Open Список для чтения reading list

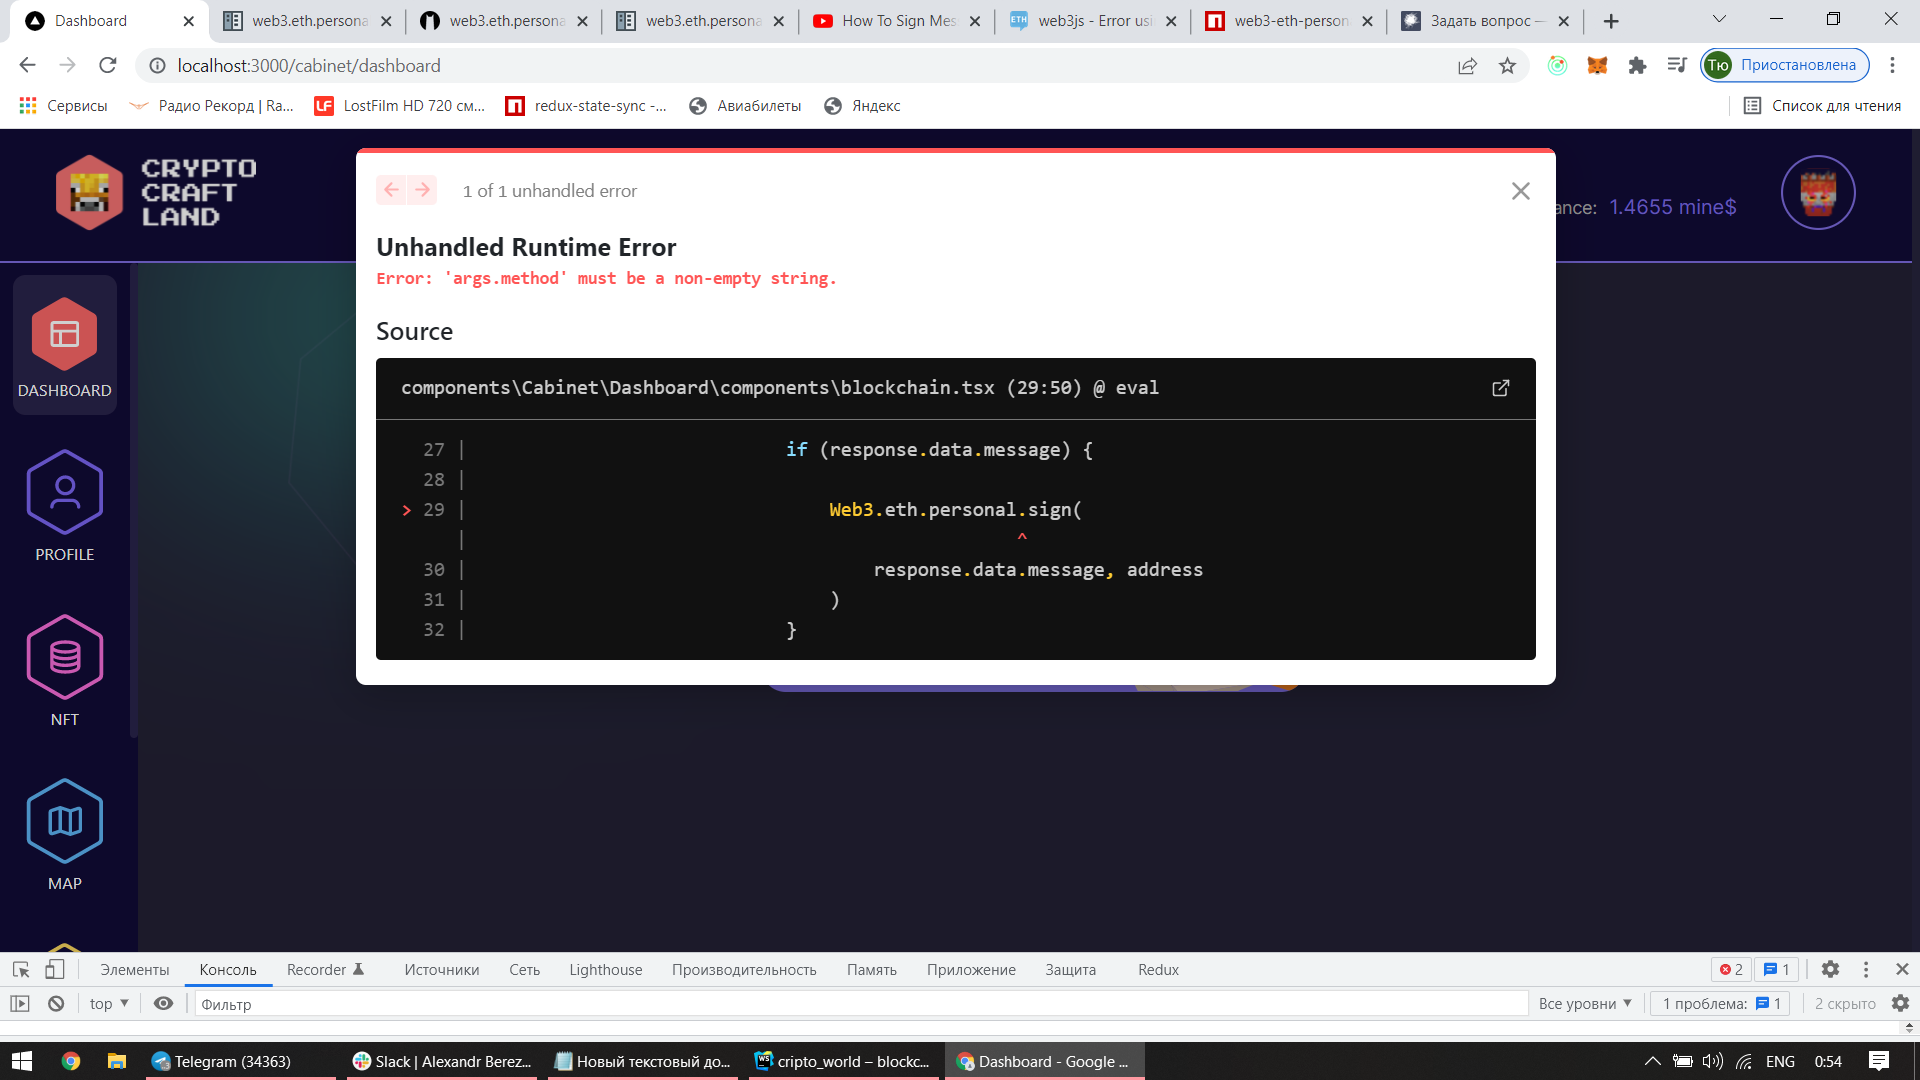pos(1821,106)
